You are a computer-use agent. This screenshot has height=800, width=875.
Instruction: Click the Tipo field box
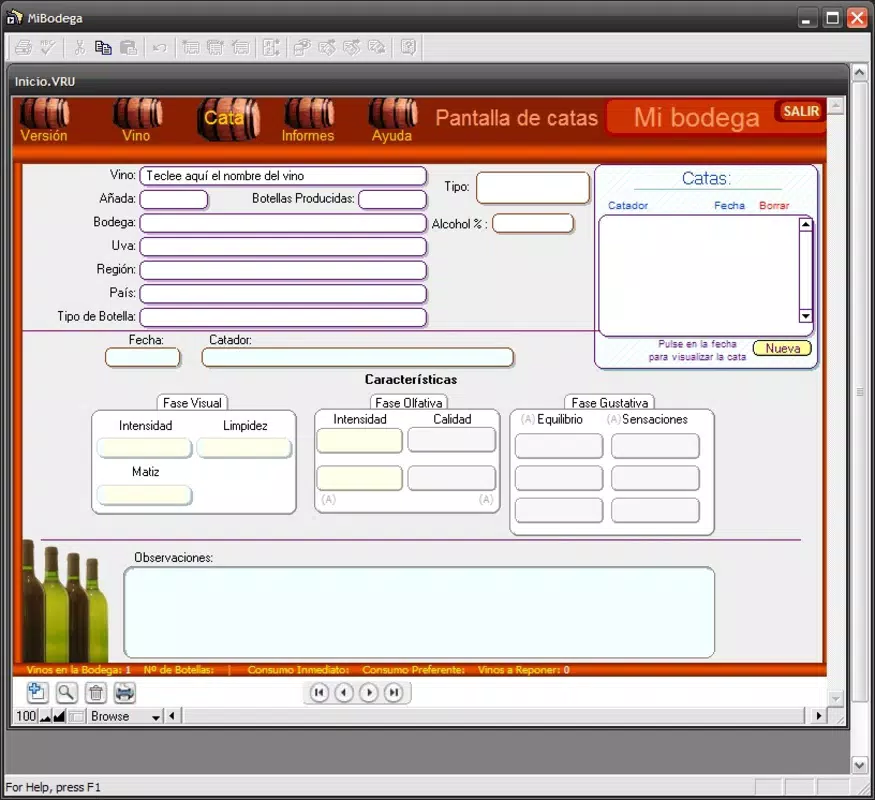click(533, 187)
